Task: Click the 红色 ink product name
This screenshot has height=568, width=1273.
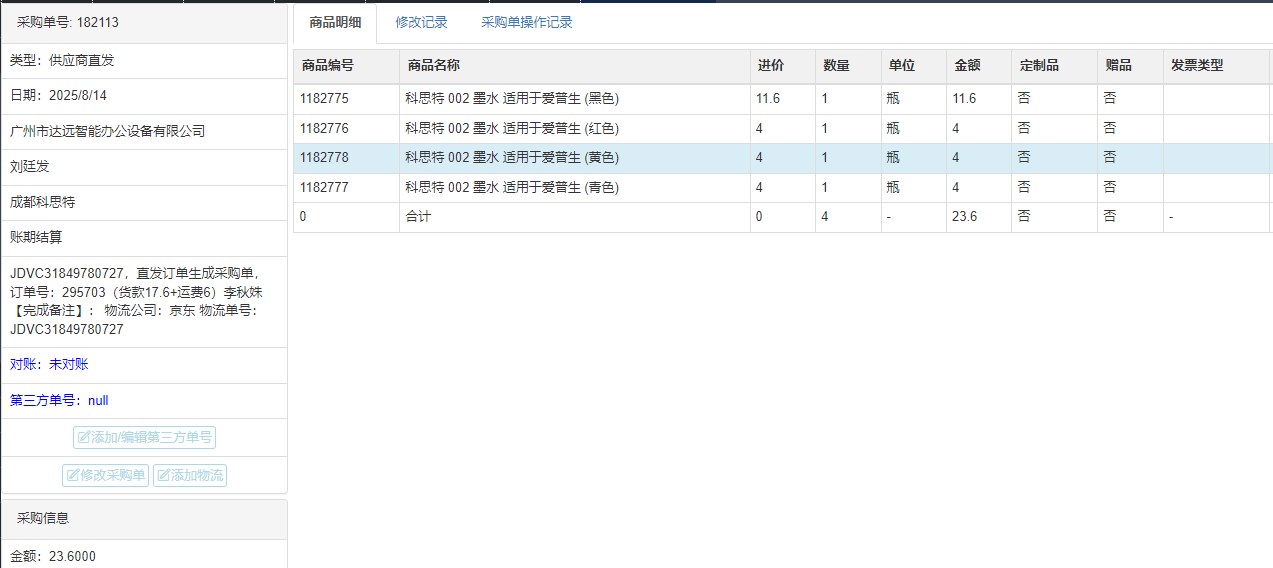Action: coord(512,128)
